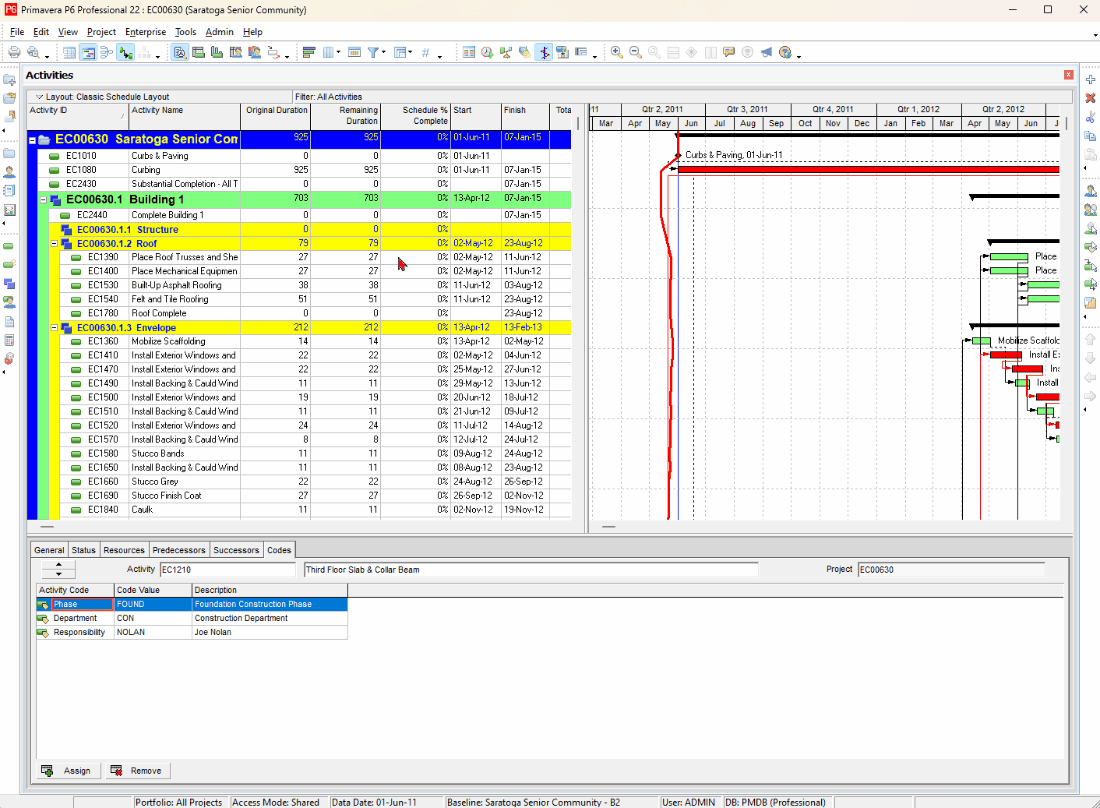The width and height of the screenshot is (1100, 808).
Task: Switch to the Resources details tab
Action: tap(123, 550)
